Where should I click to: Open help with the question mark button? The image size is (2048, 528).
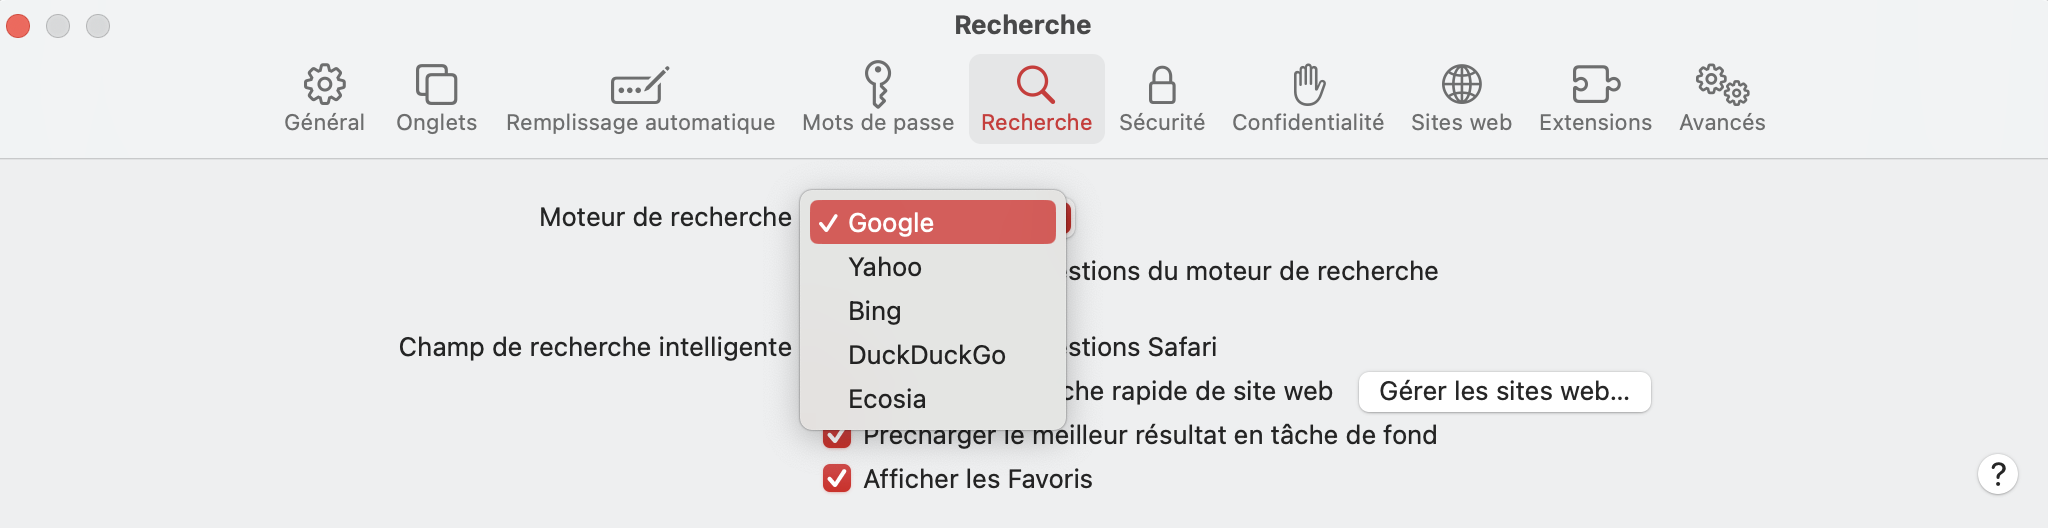(x=1997, y=474)
